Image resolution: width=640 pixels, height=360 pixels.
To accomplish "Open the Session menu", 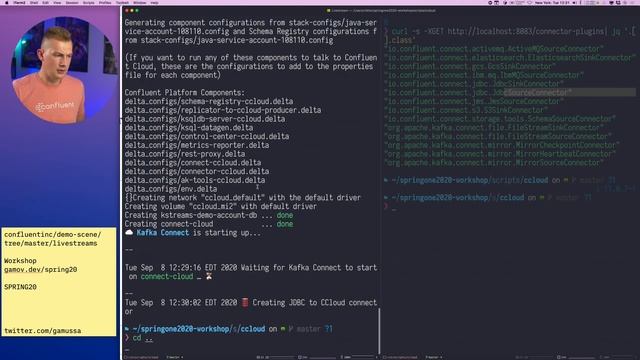I will coord(72,2).
